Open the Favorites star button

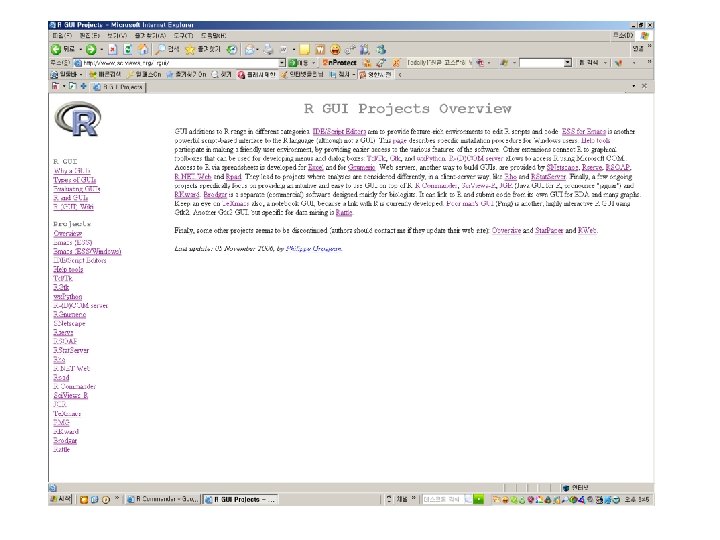pyautogui.click(x=202, y=49)
